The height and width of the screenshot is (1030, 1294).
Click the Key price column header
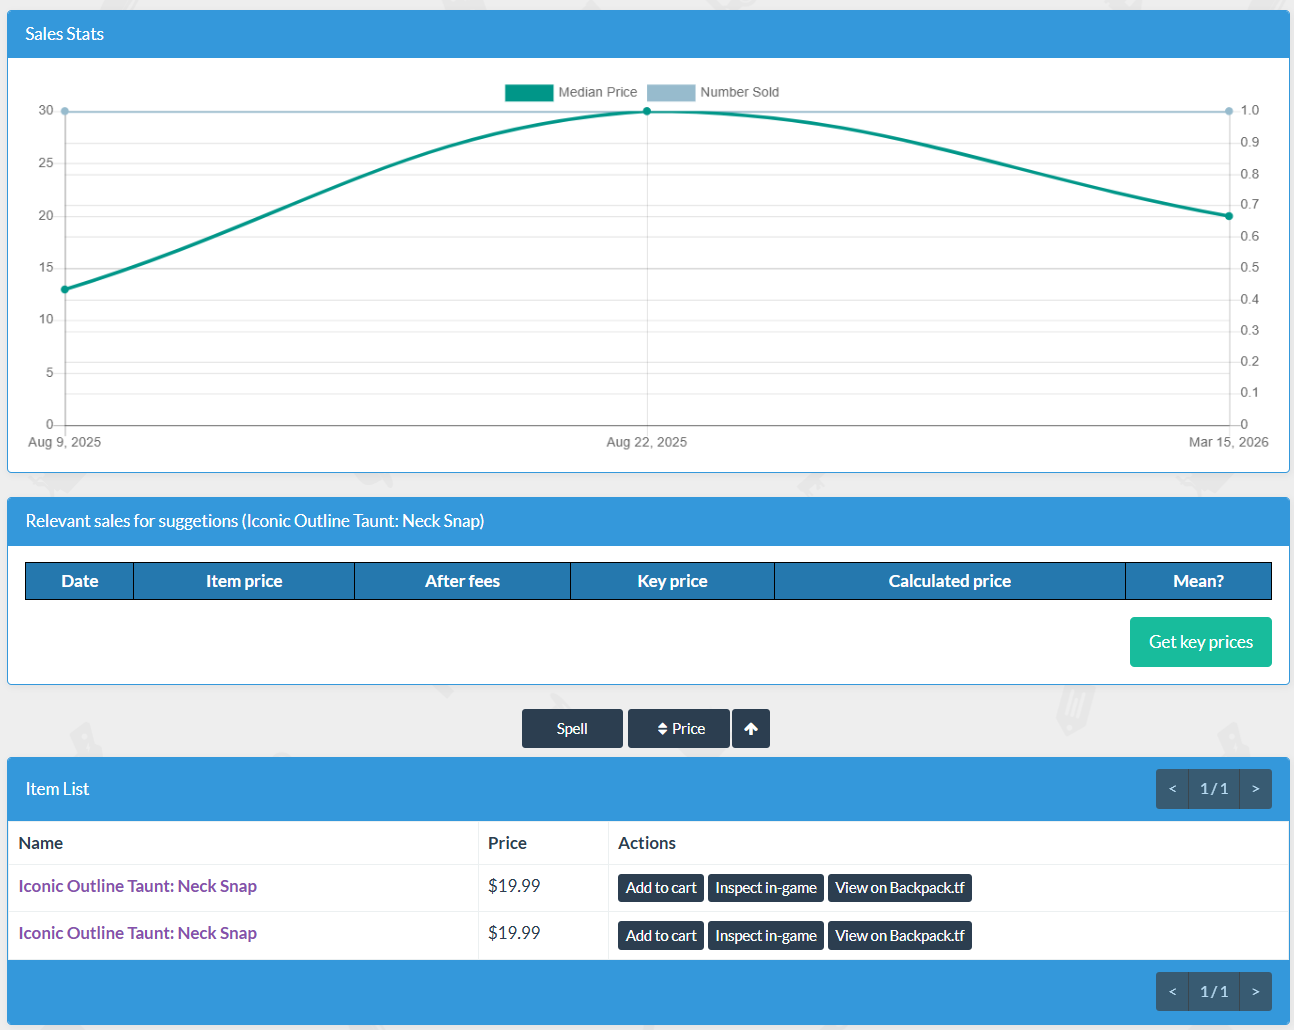click(x=672, y=581)
